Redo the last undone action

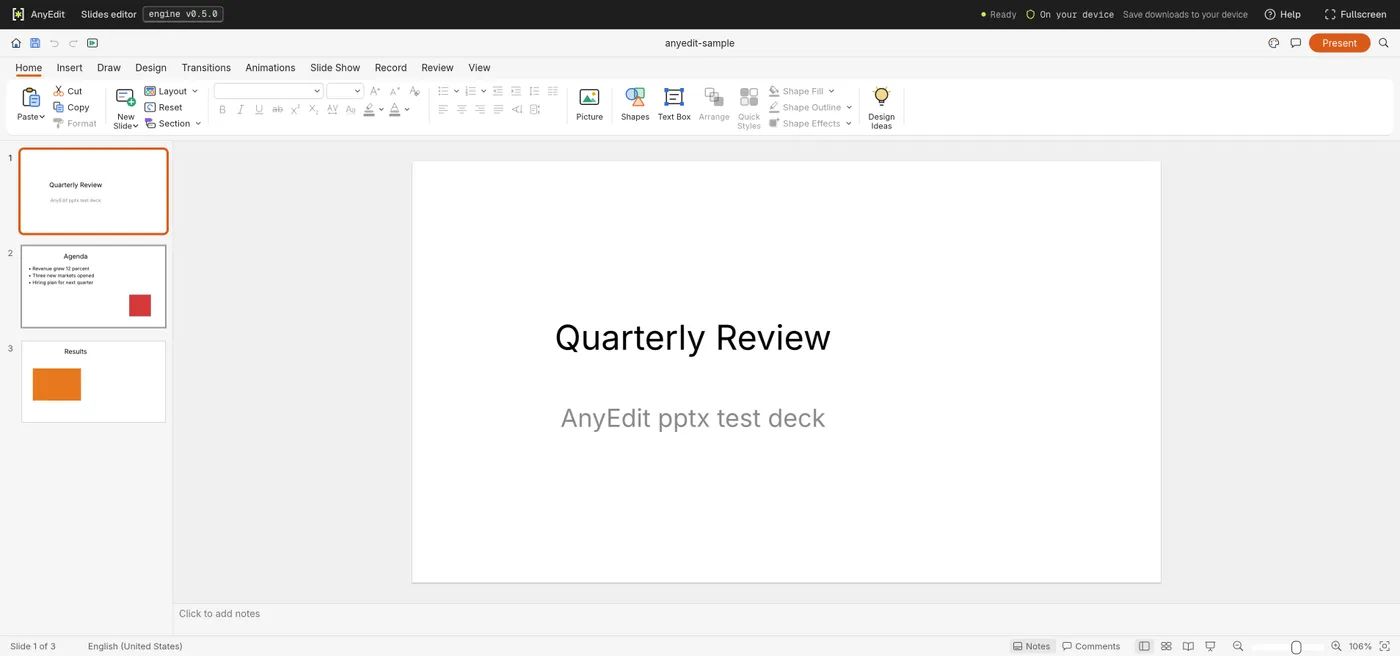point(73,43)
